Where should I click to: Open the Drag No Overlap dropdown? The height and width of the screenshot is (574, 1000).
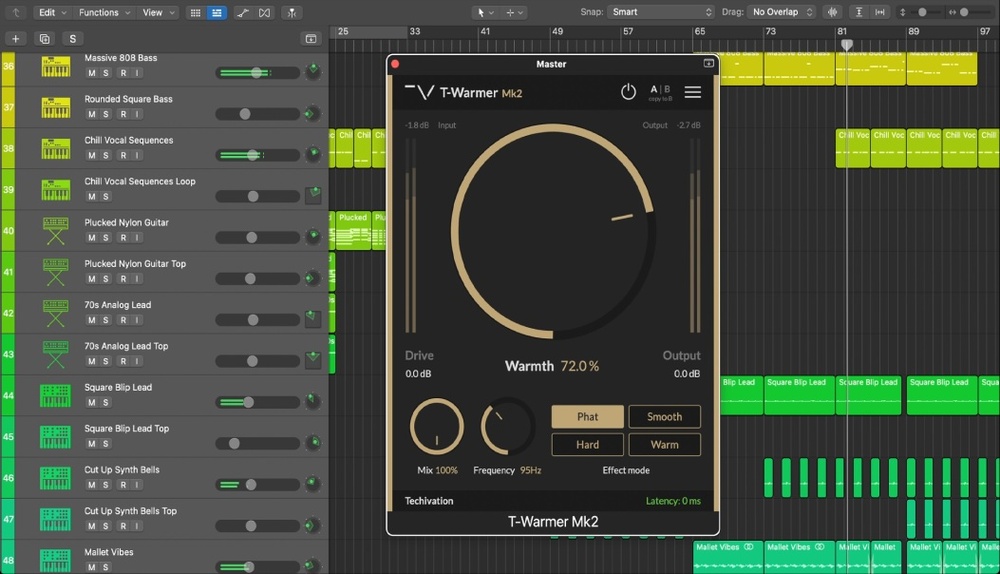click(x=781, y=12)
